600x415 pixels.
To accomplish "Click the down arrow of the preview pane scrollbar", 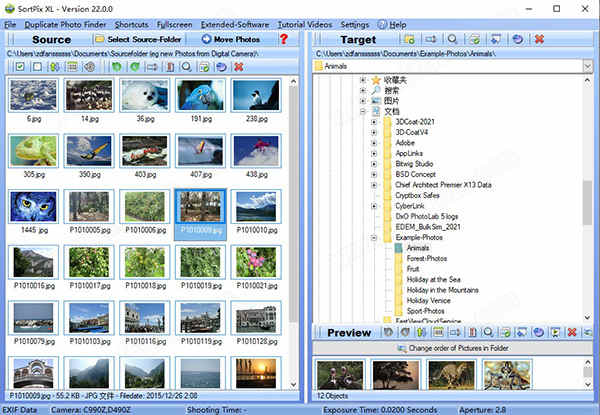I will (x=588, y=385).
